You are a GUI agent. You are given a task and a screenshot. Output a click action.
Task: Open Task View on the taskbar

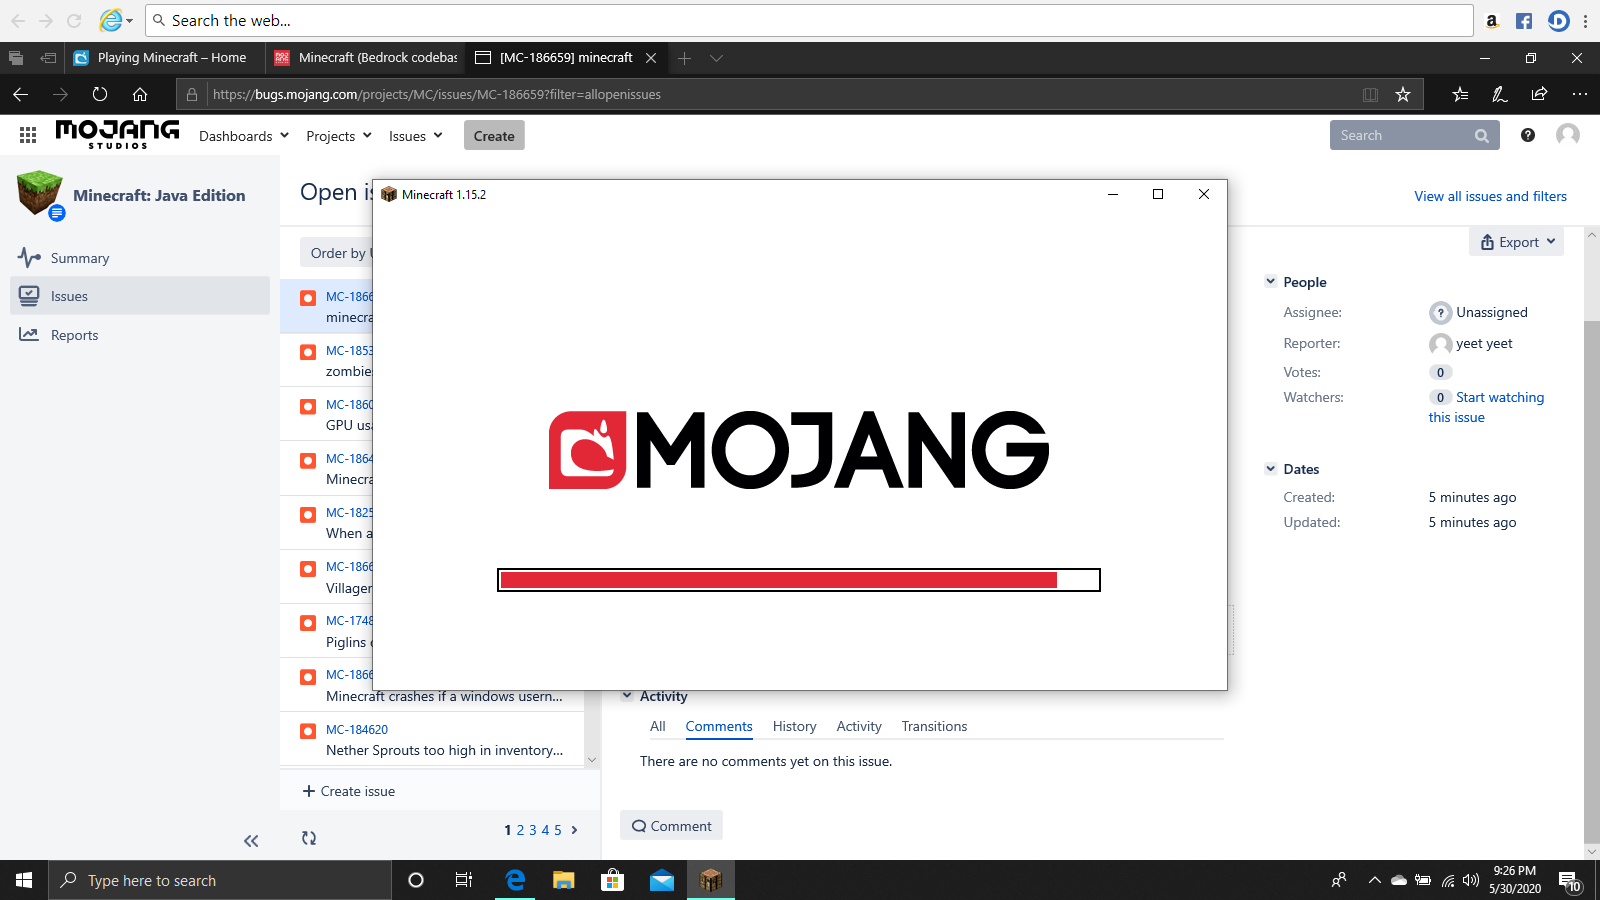point(464,880)
